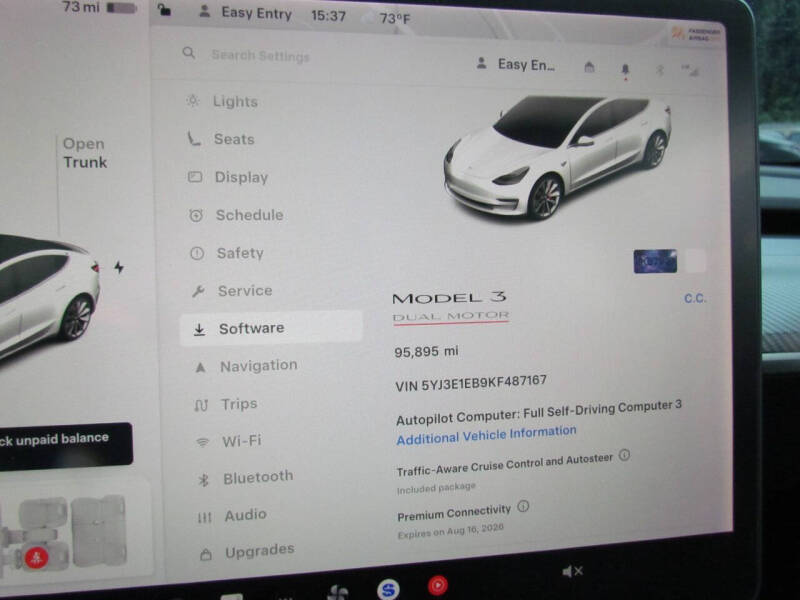Tap the 73 mi range text
The image size is (800, 600).
click(x=81, y=7)
